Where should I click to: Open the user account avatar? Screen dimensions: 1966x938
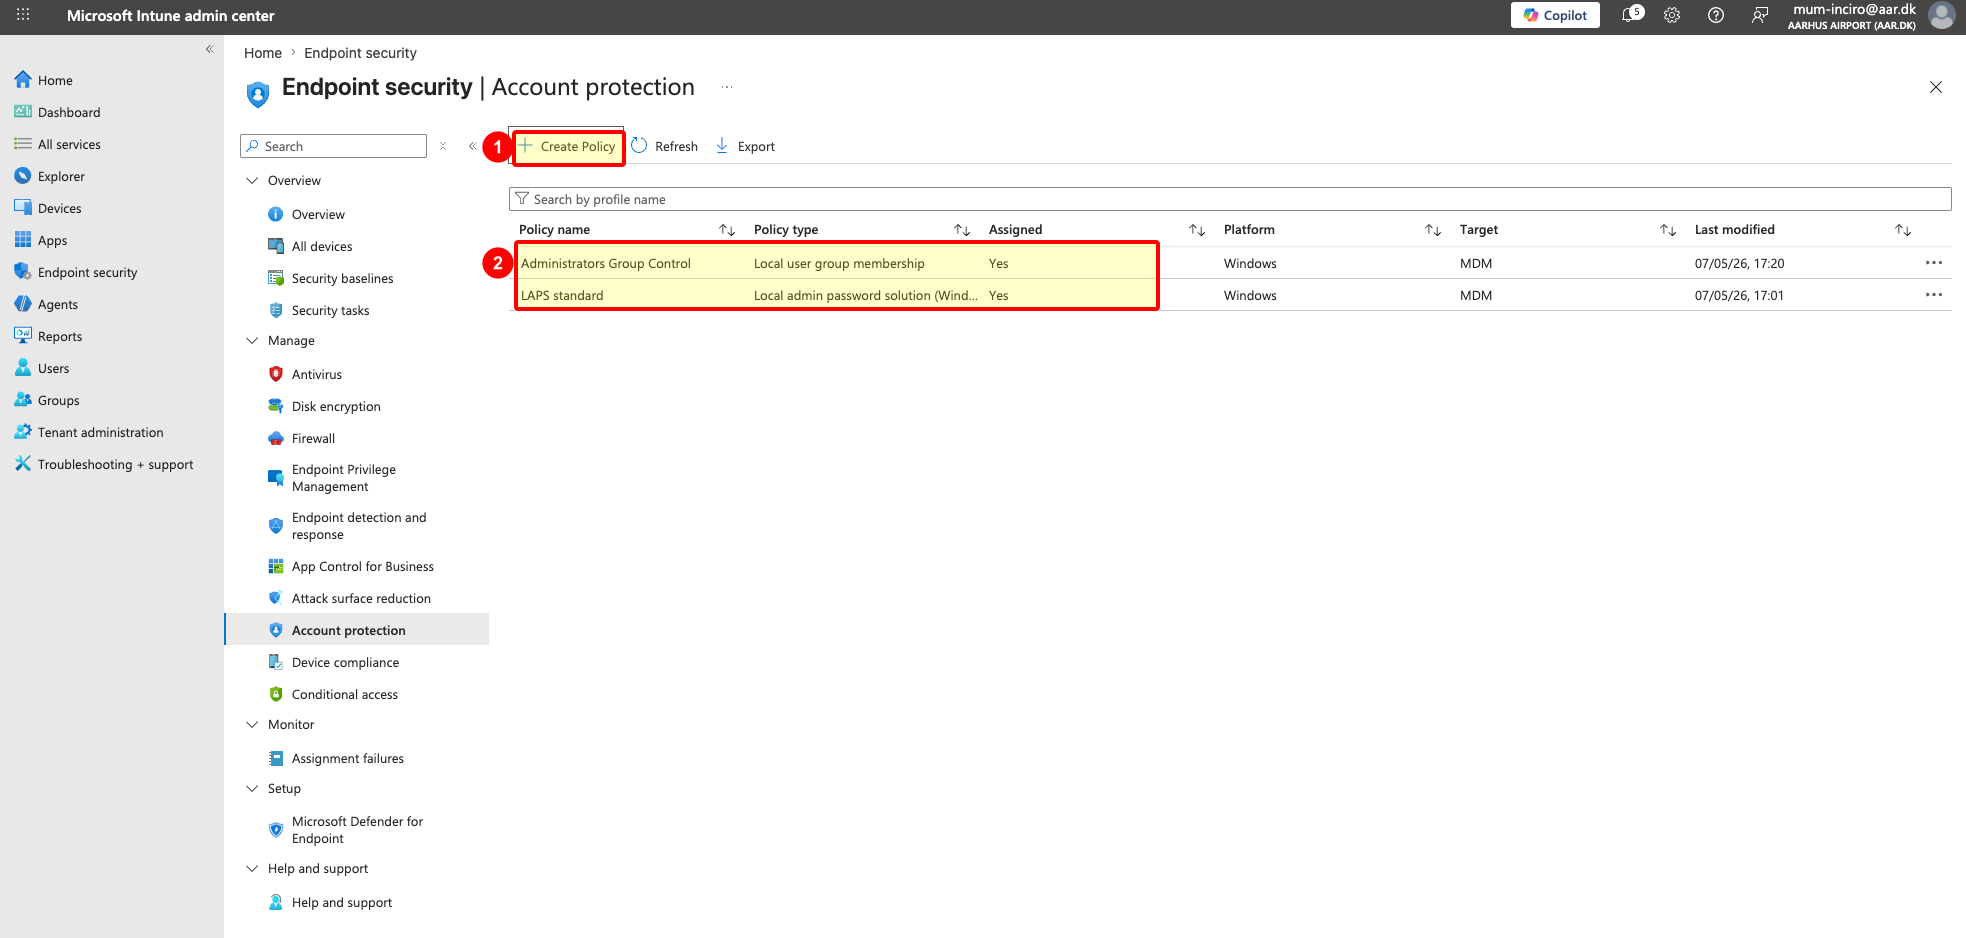pos(1942,15)
